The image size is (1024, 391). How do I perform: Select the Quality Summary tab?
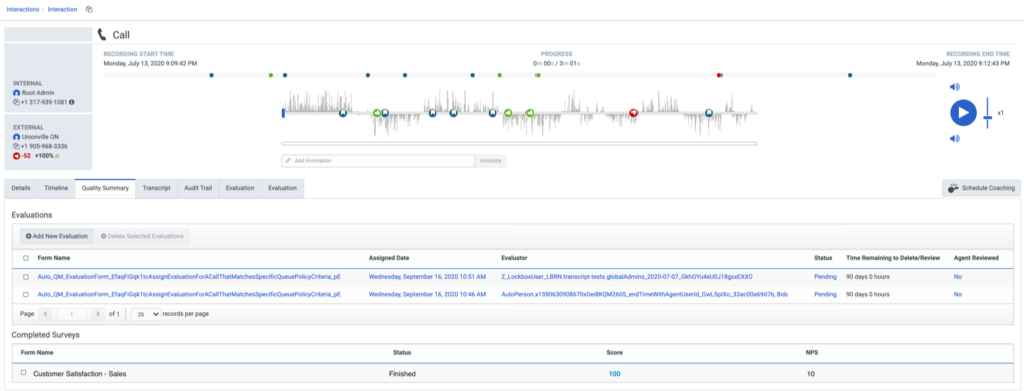(x=104, y=188)
